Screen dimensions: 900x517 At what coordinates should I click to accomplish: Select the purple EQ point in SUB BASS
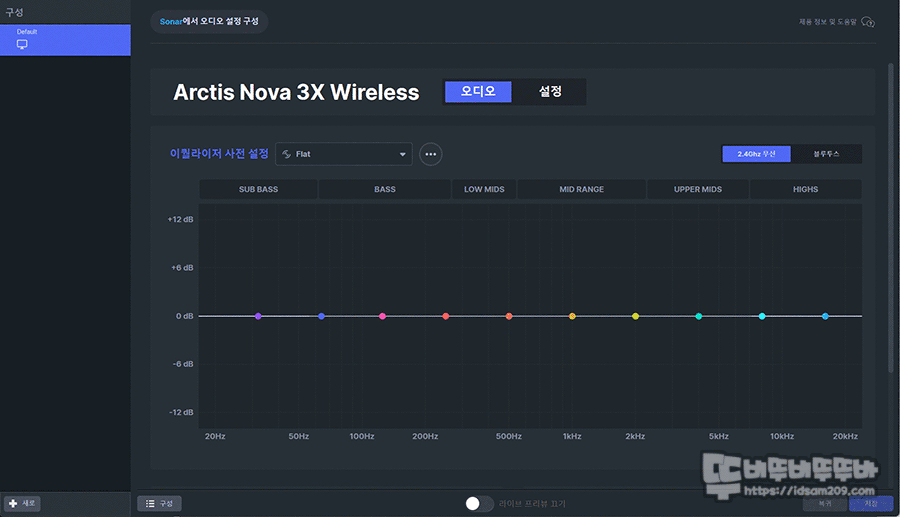tap(258, 316)
